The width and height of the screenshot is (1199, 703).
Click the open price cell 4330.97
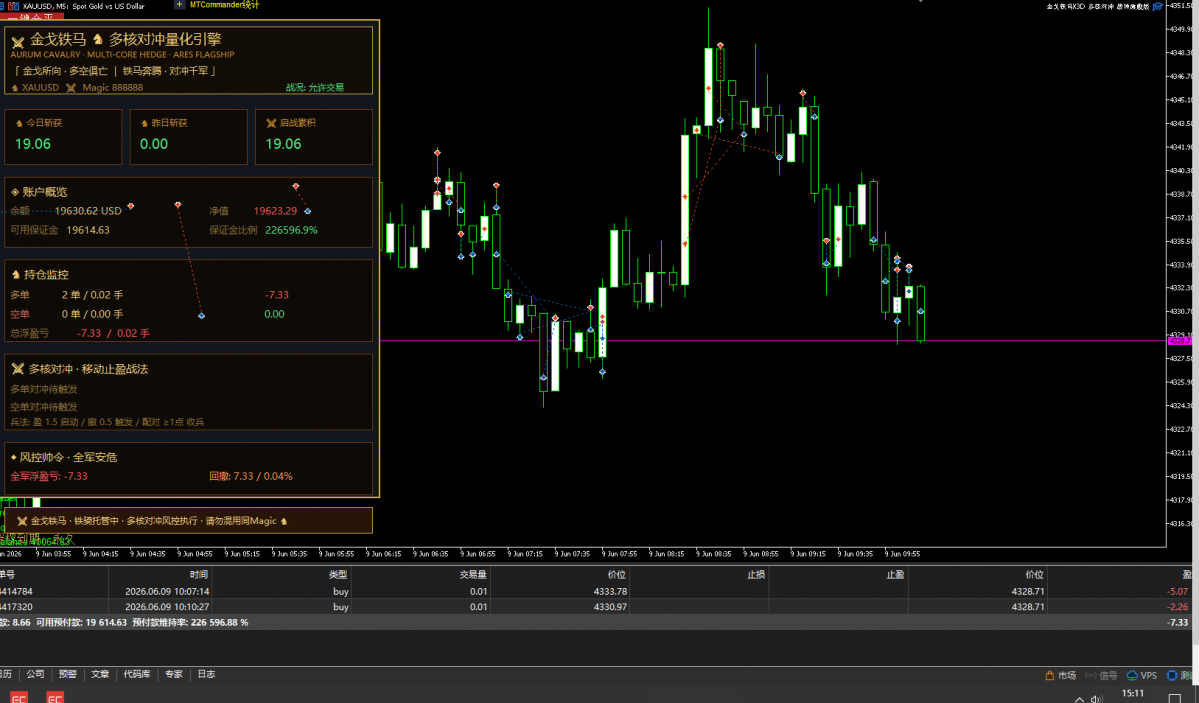pos(610,607)
